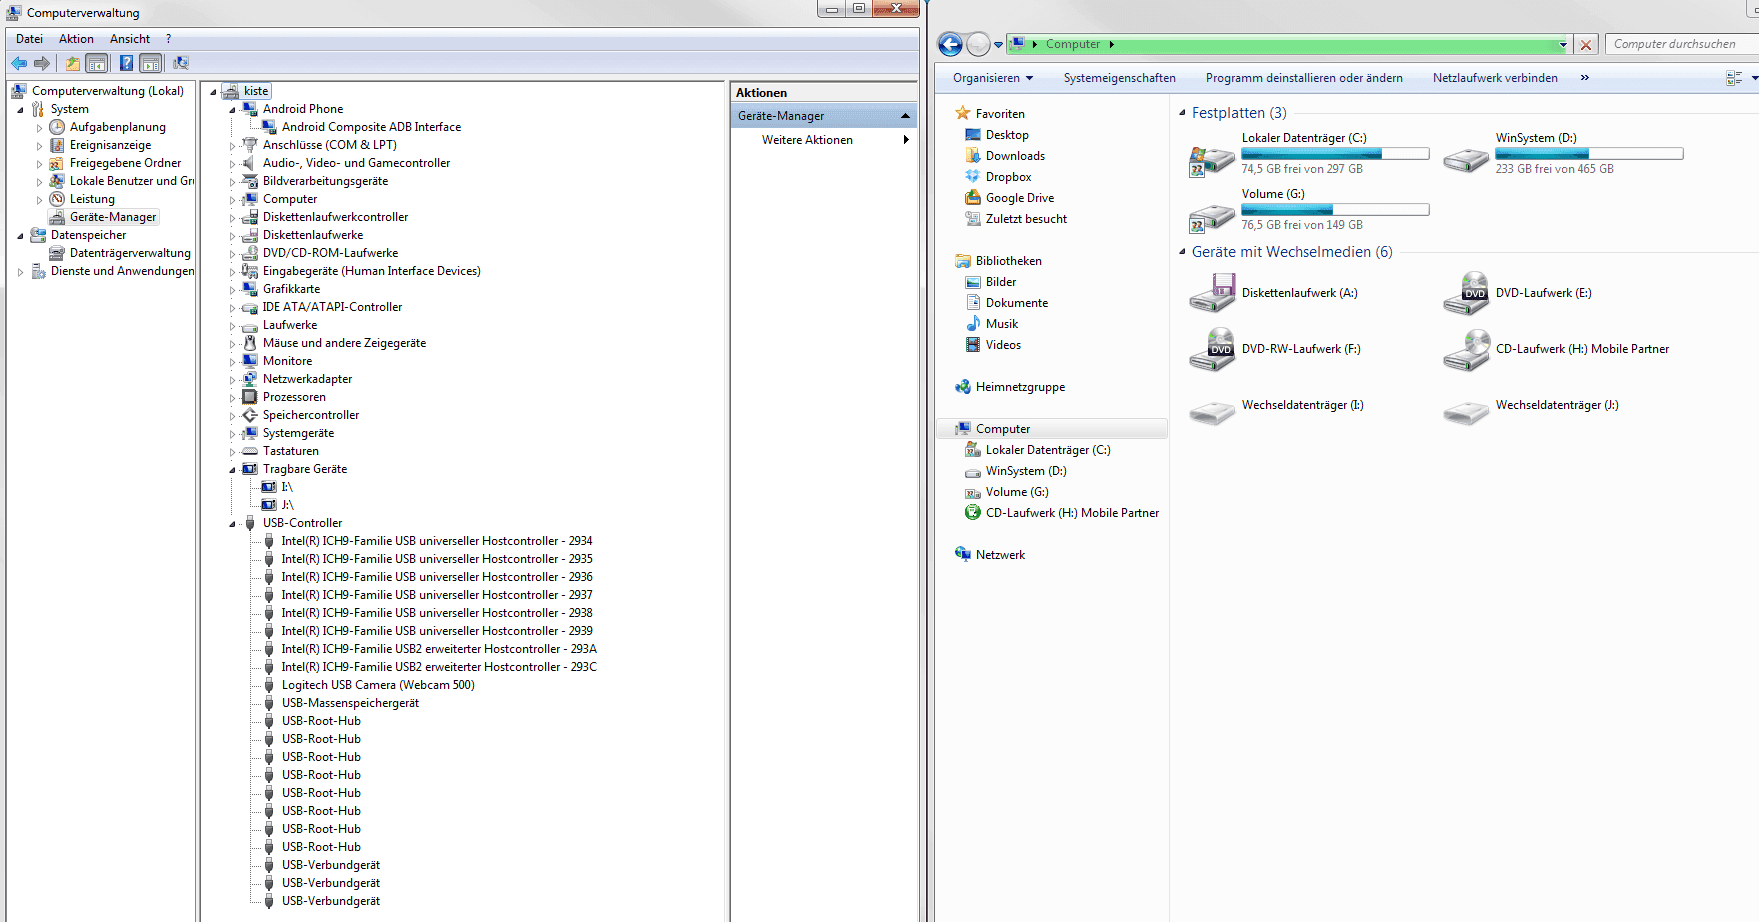The image size is (1759, 922).
Task: Expand the Netzwerkadapter category
Action: 232,379
